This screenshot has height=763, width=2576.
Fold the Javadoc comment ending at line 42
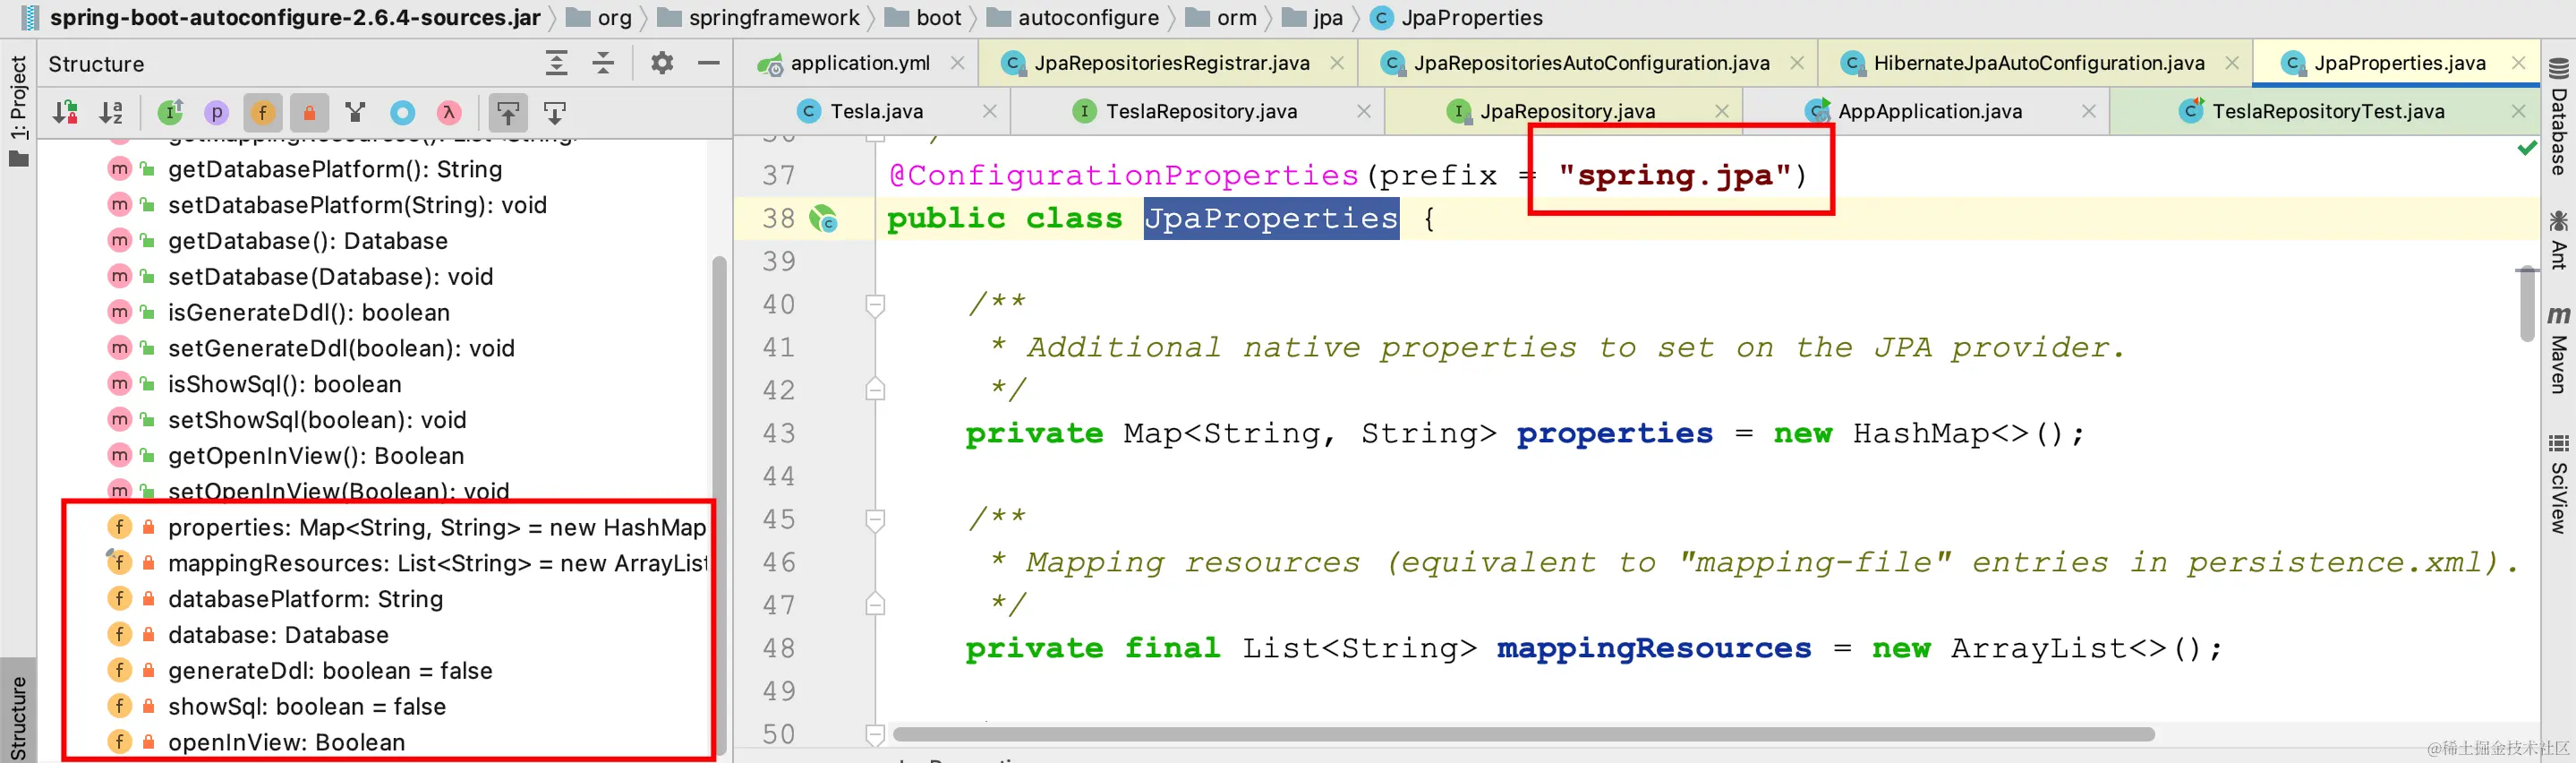875,389
